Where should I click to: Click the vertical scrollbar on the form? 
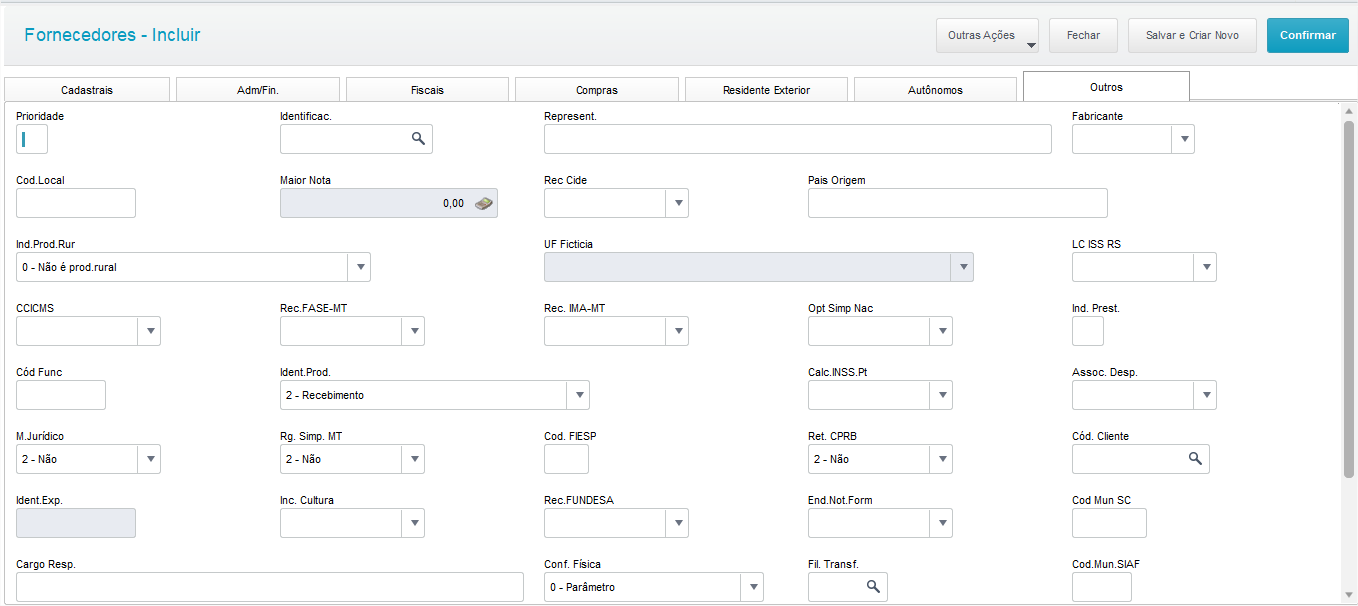[x=1348, y=300]
